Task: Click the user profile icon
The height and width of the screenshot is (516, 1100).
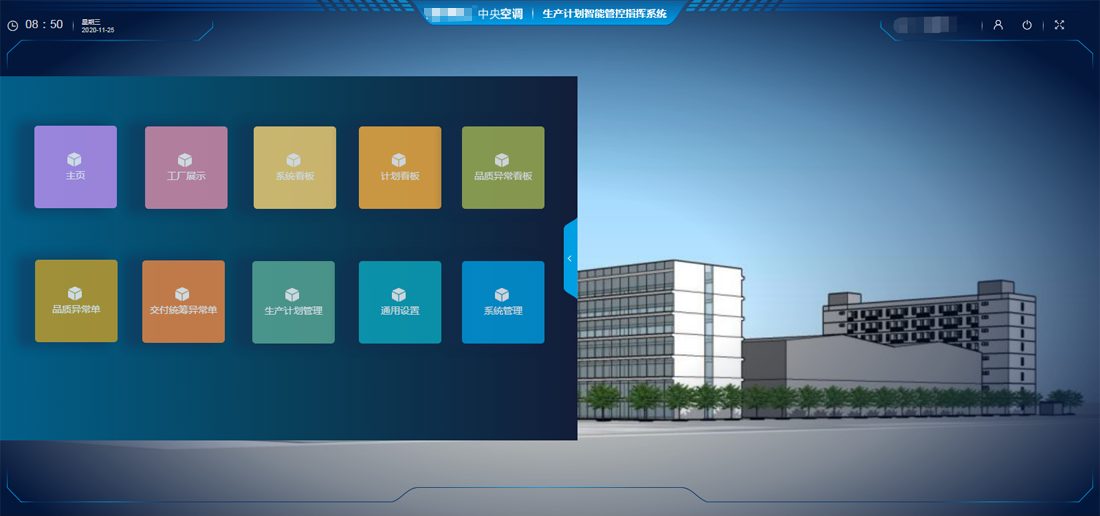Action: pyautogui.click(x=997, y=25)
